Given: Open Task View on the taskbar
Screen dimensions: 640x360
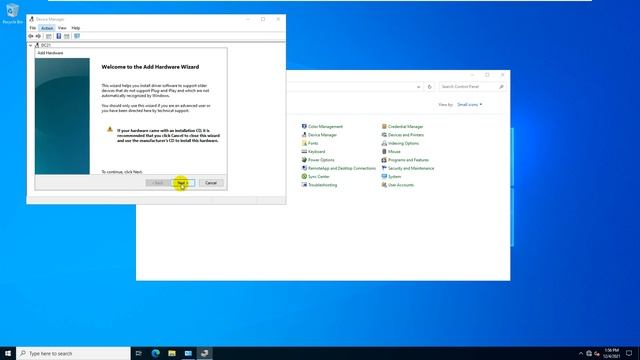Looking at the screenshot, I should pyautogui.click(x=139, y=353).
